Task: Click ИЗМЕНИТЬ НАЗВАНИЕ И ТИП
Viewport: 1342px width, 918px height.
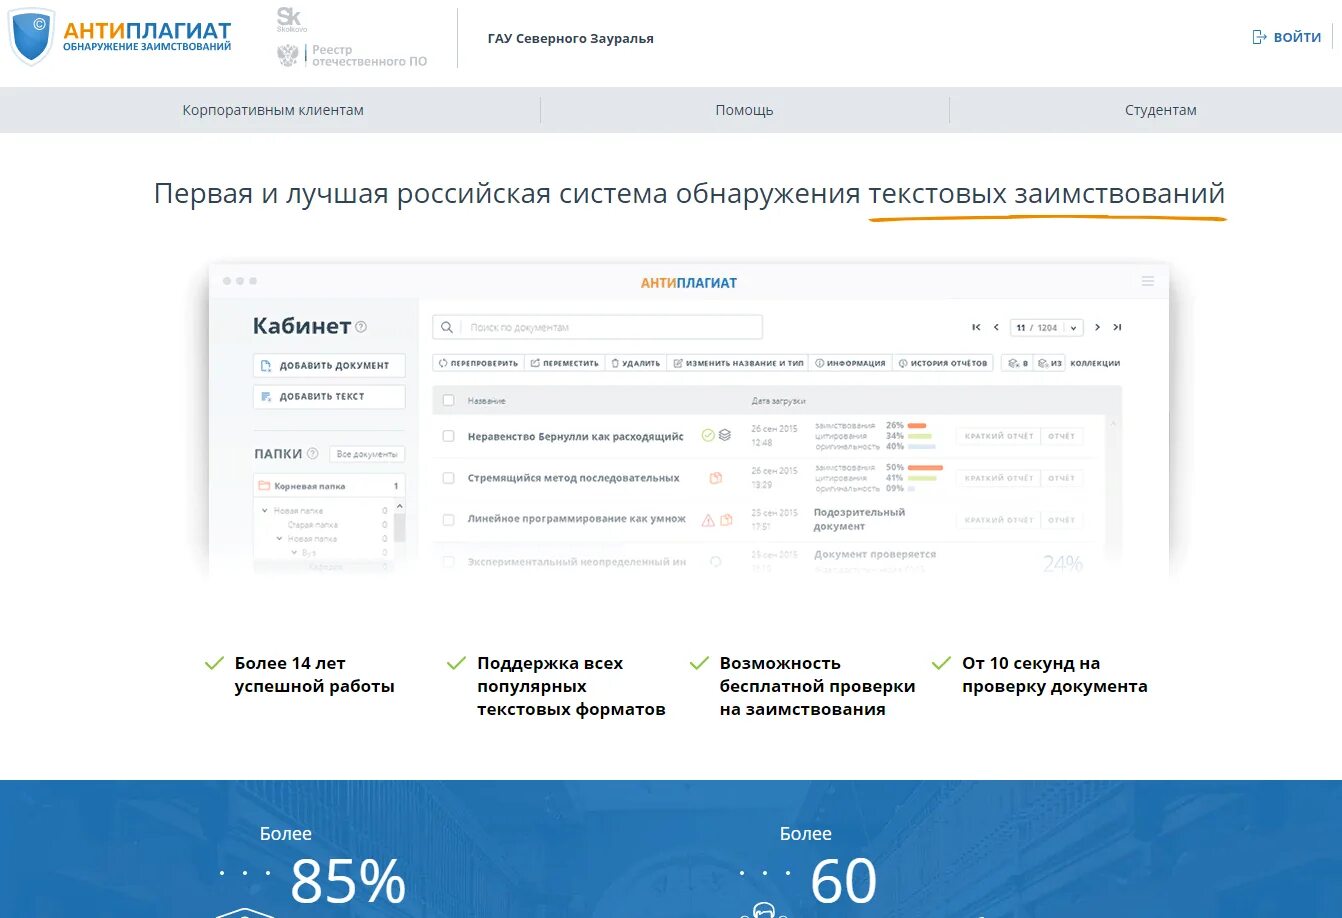Action: tap(738, 363)
